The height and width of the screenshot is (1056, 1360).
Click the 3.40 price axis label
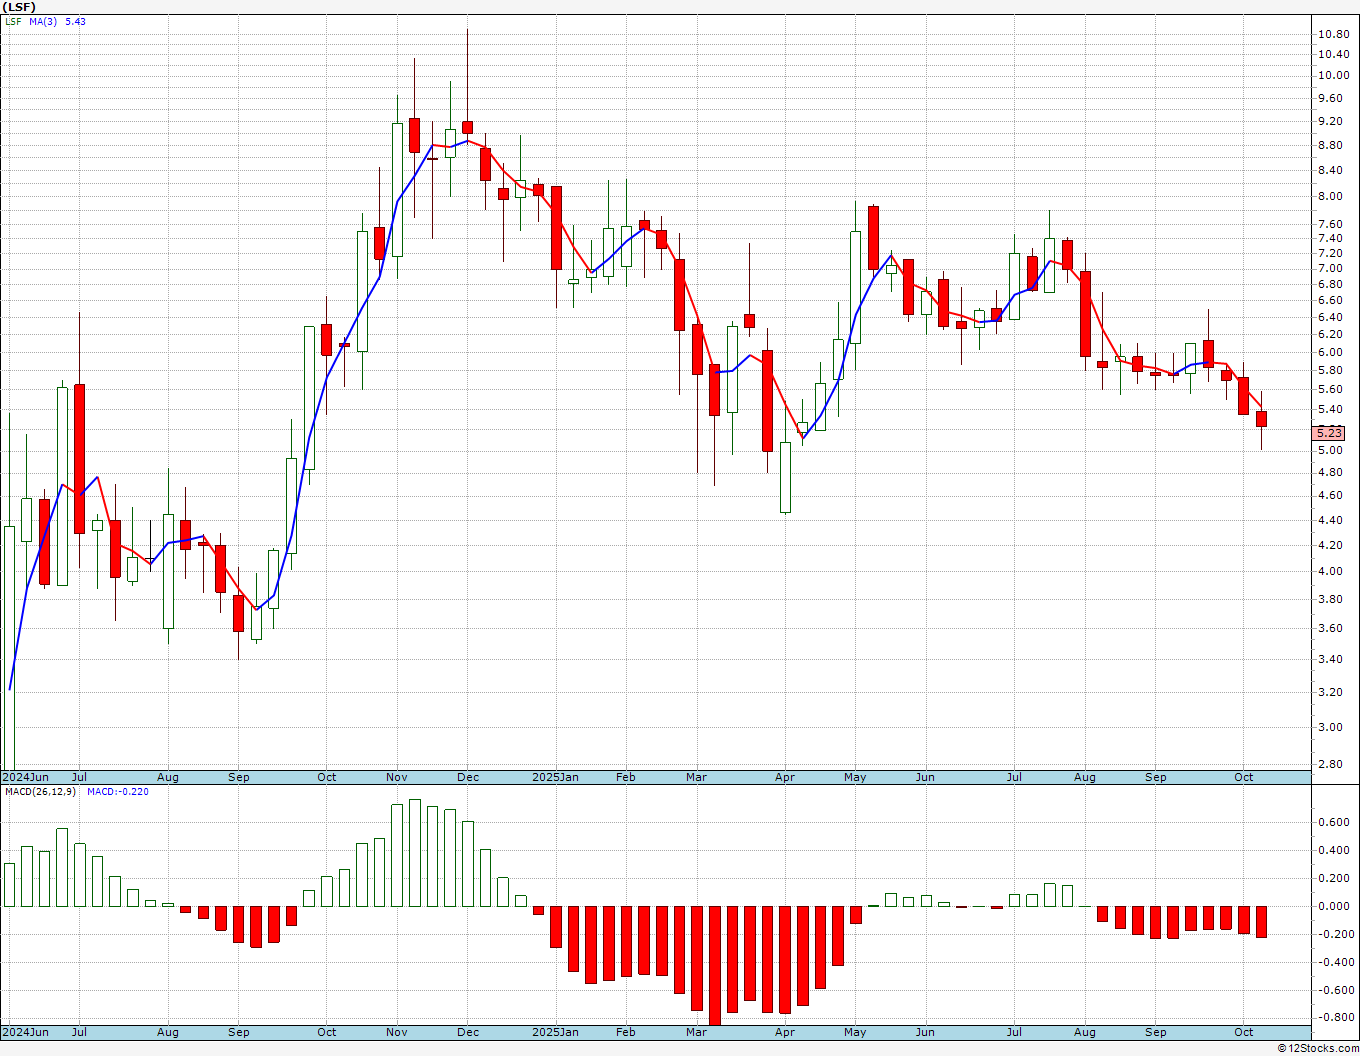(x=1329, y=659)
